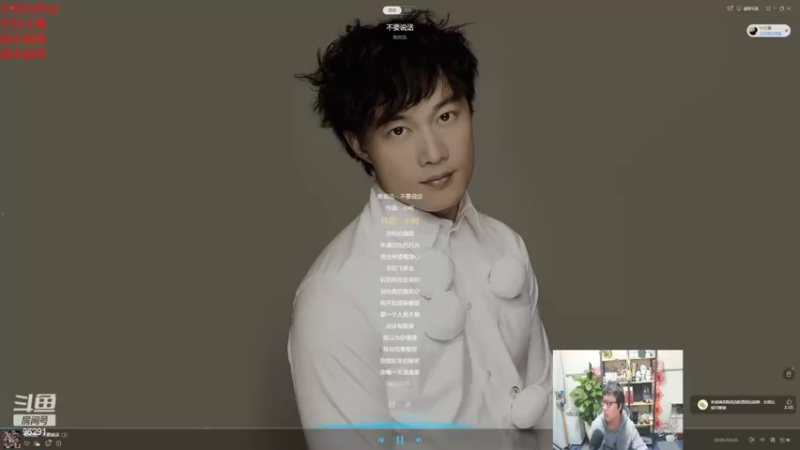The image size is (800, 450).
Task: Jump to lyric line 深色的海面
Action: (400, 234)
